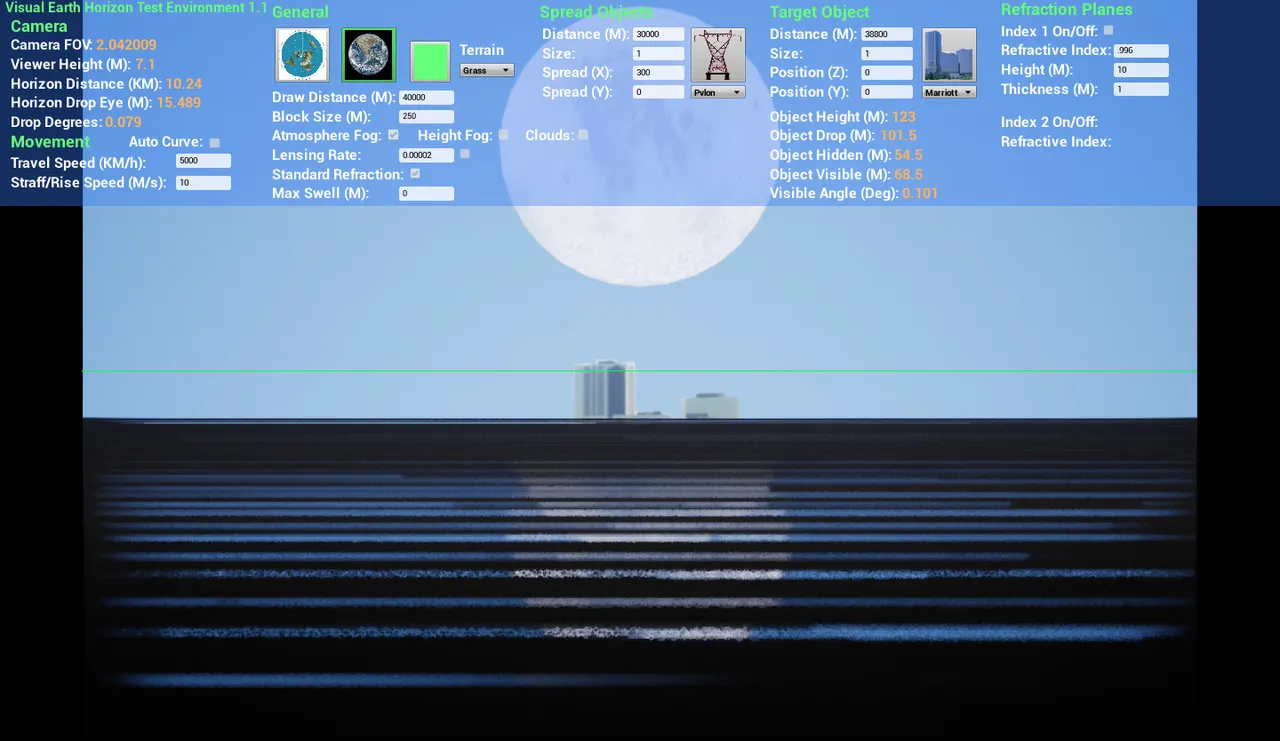Click the Refraction Planes section heading
This screenshot has height=741, width=1280.
(1067, 9)
